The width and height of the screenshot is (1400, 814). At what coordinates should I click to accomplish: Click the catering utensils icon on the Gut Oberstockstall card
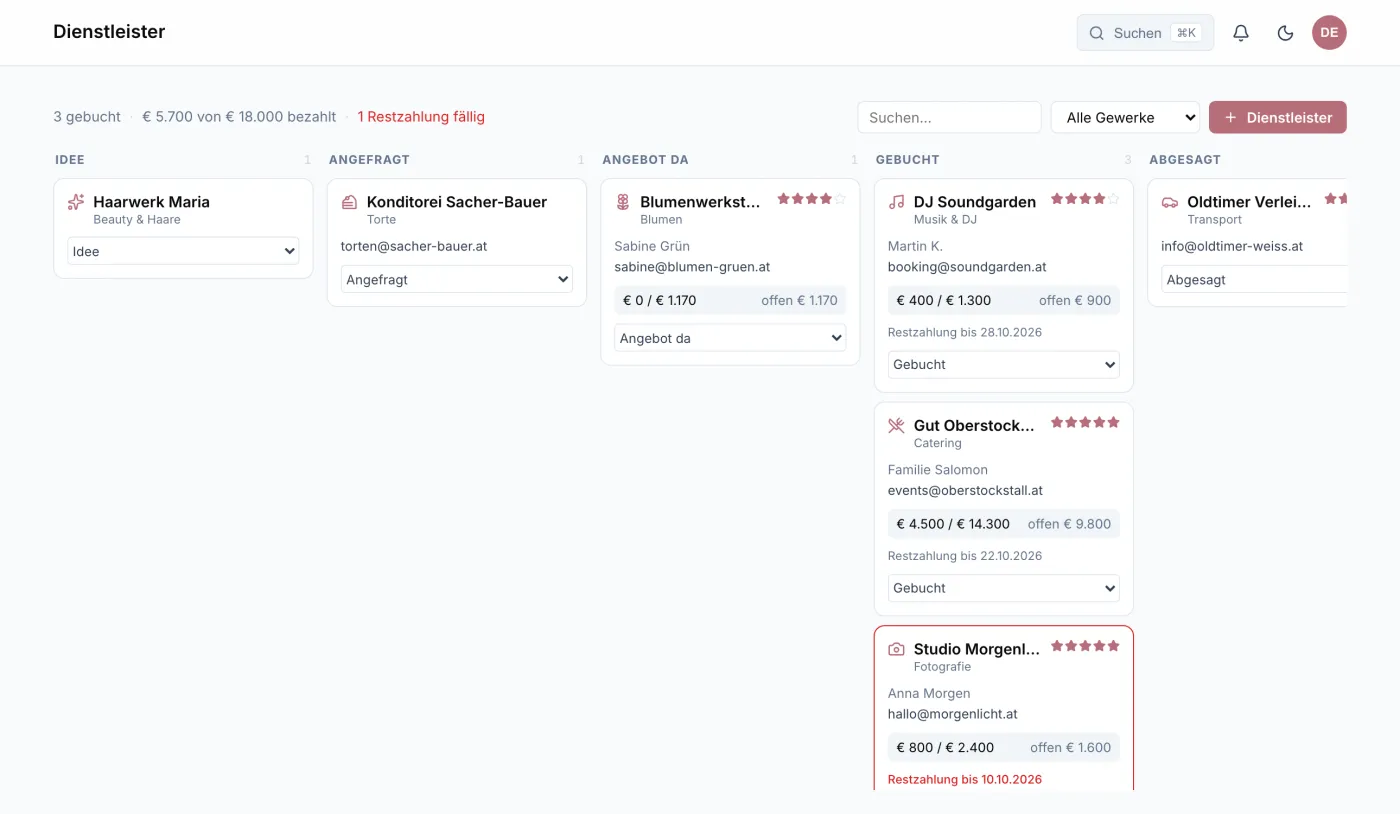coord(896,426)
